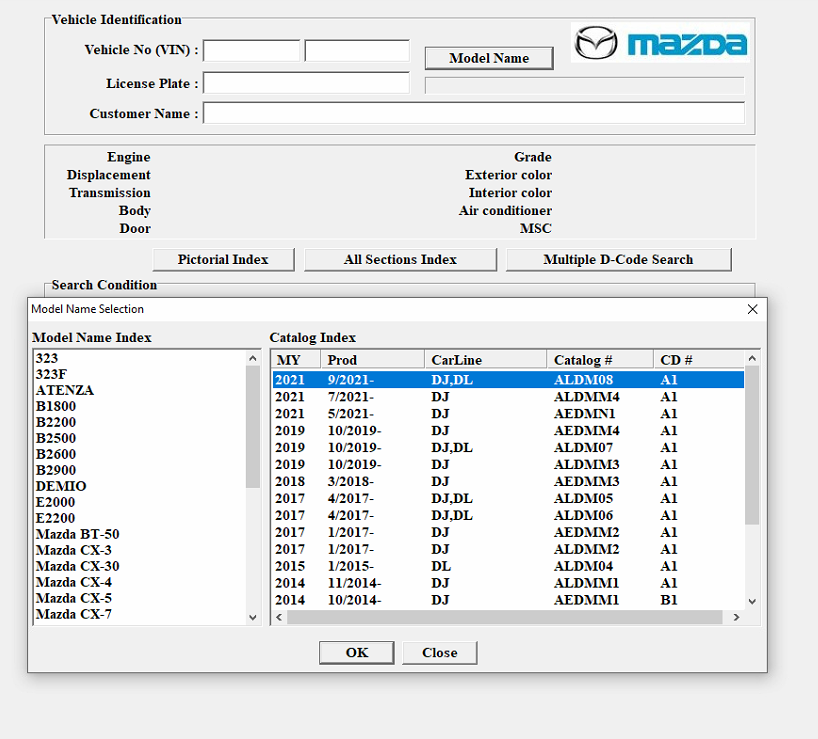Select Mazda BT-50 model entry
818x739 pixels.
click(x=77, y=534)
